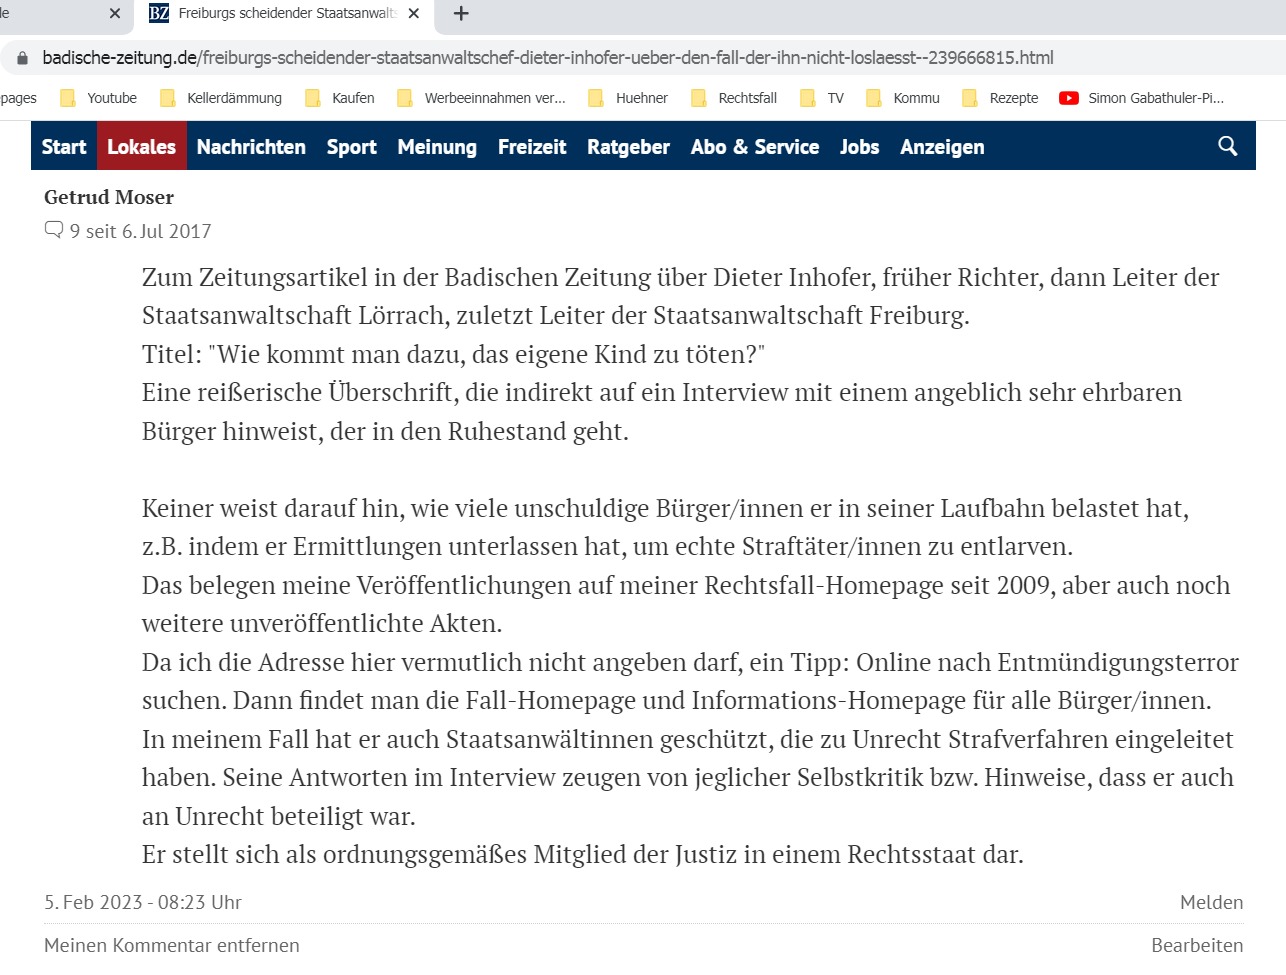Open the Huehner bookmark folder

tap(629, 98)
